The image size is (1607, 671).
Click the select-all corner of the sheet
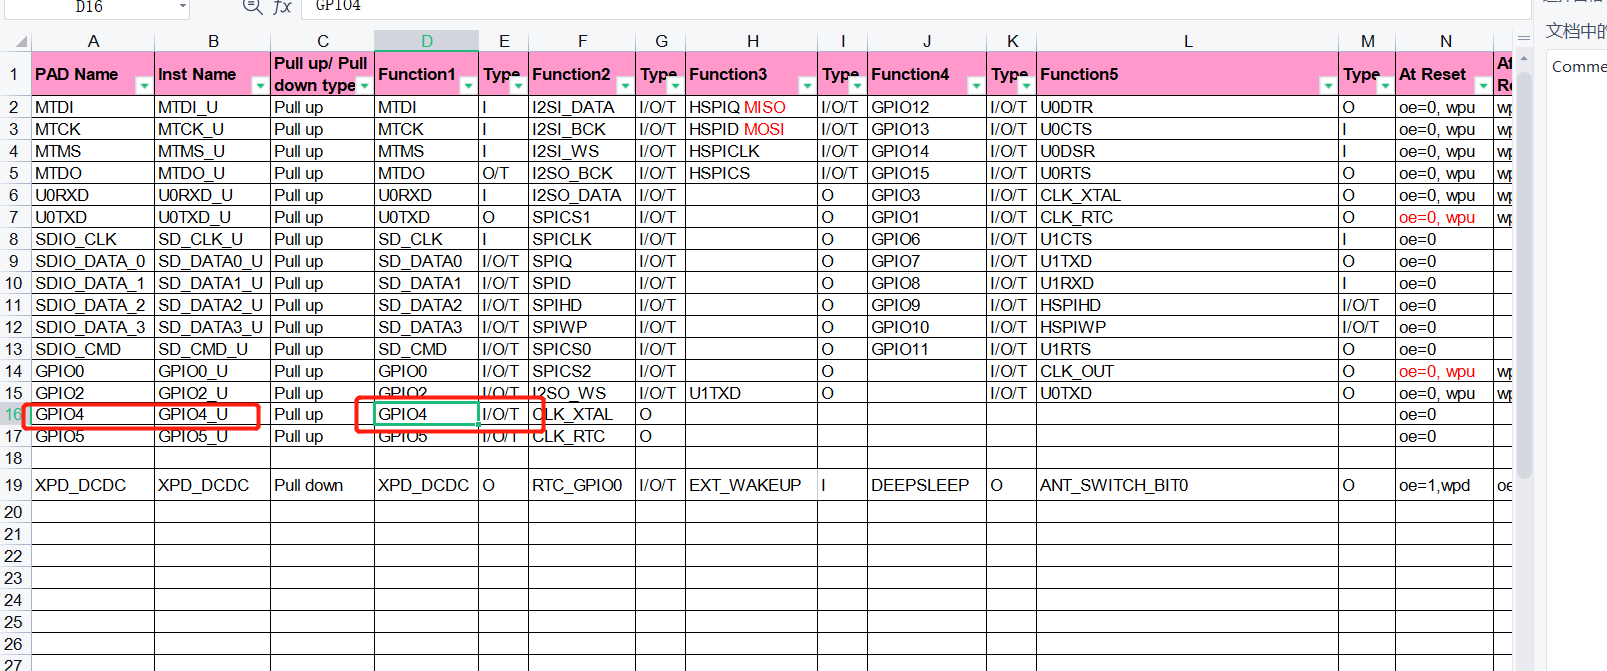click(16, 41)
